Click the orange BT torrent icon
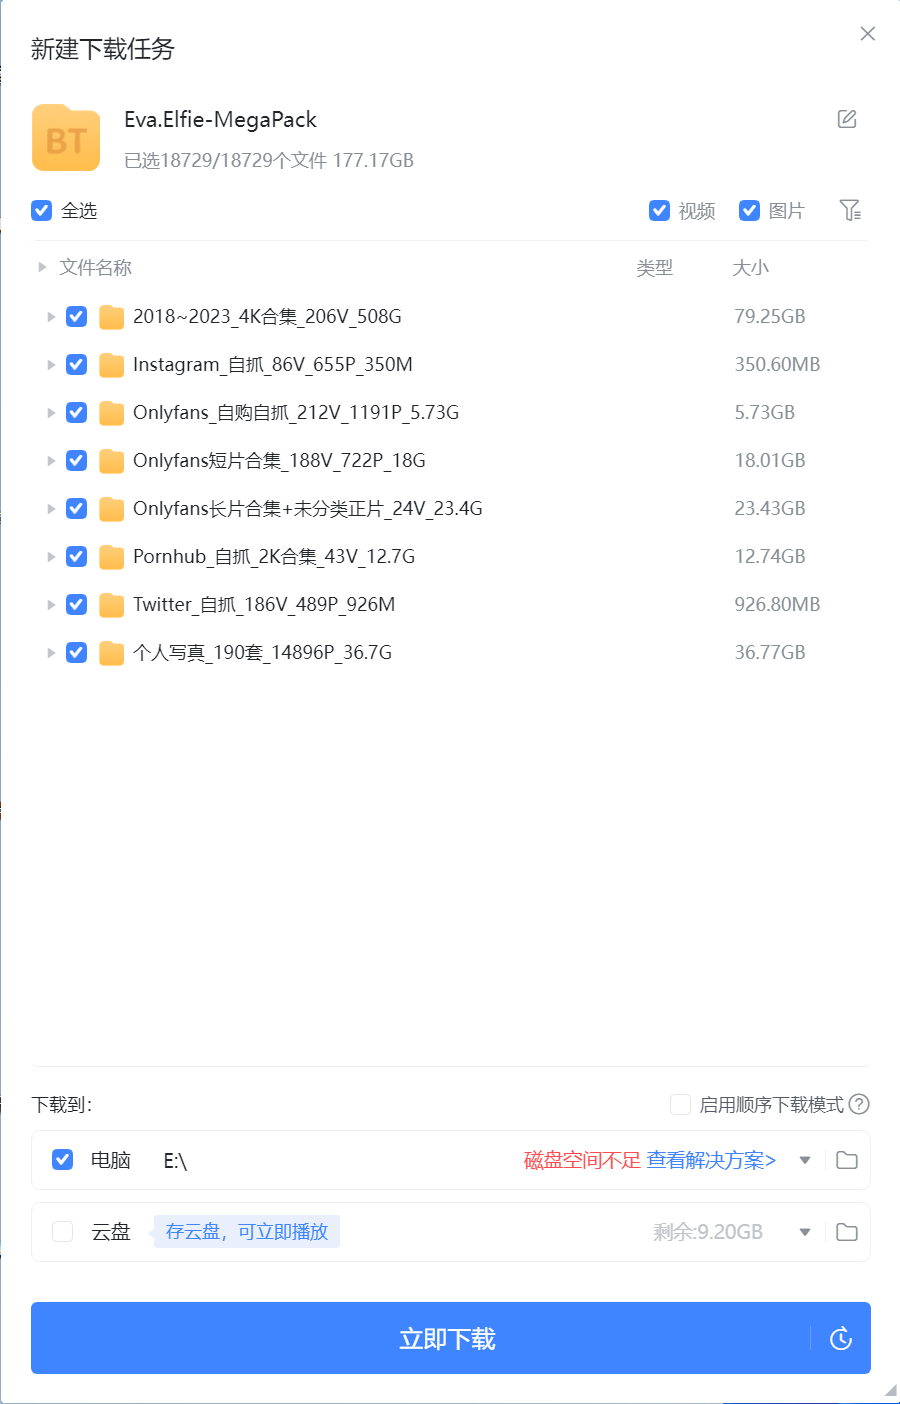This screenshot has width=900, height=1404. (x=66, y=138)
